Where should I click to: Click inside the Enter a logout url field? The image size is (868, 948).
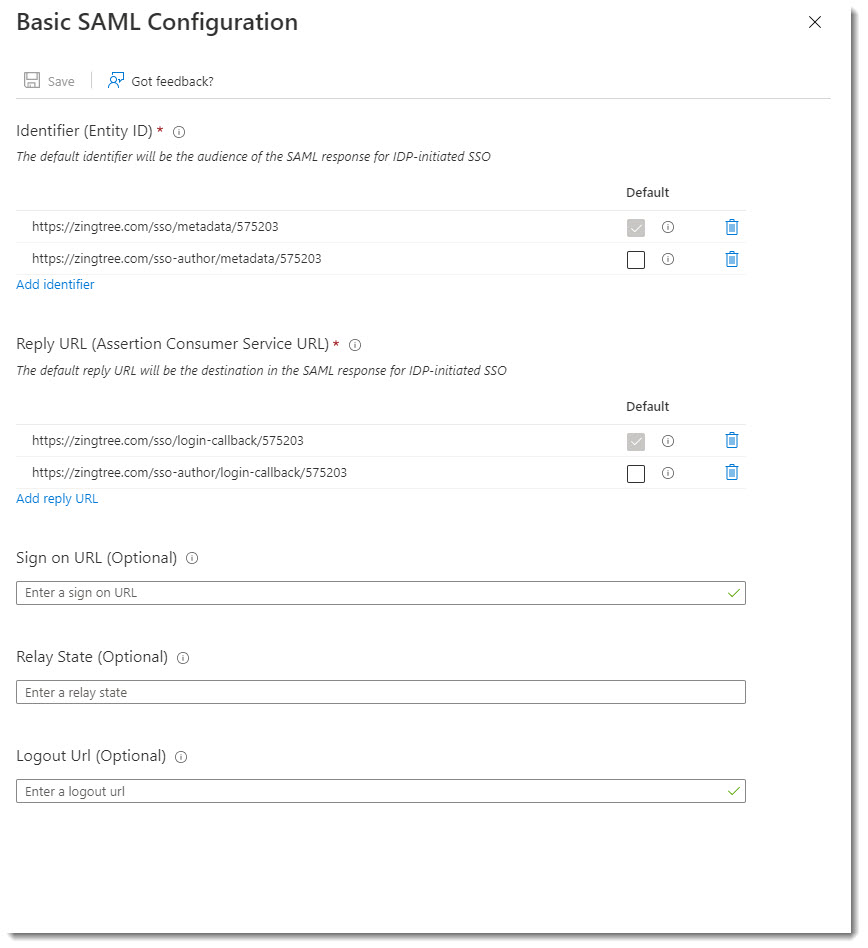coord(380,790)
